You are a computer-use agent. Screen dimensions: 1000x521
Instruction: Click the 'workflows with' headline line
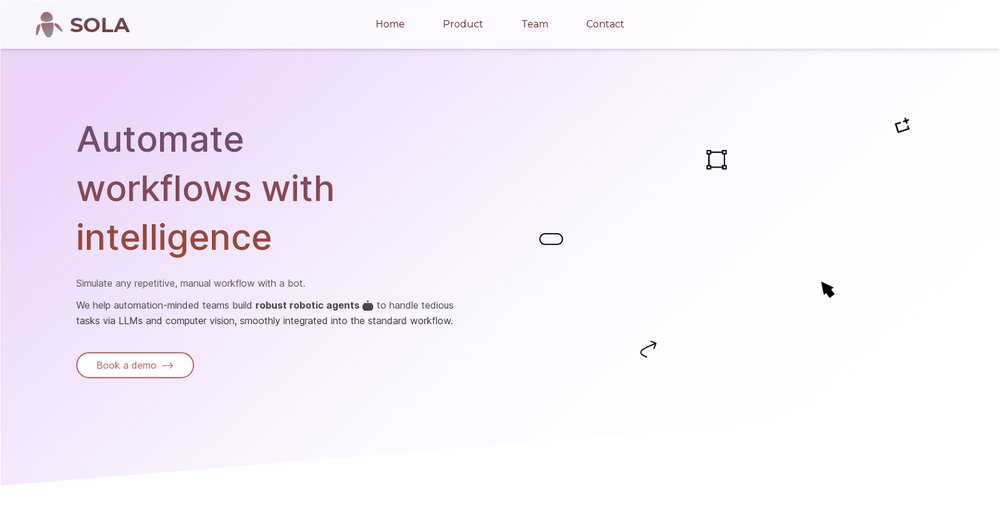pyautogui.click(x=205, y=188)
